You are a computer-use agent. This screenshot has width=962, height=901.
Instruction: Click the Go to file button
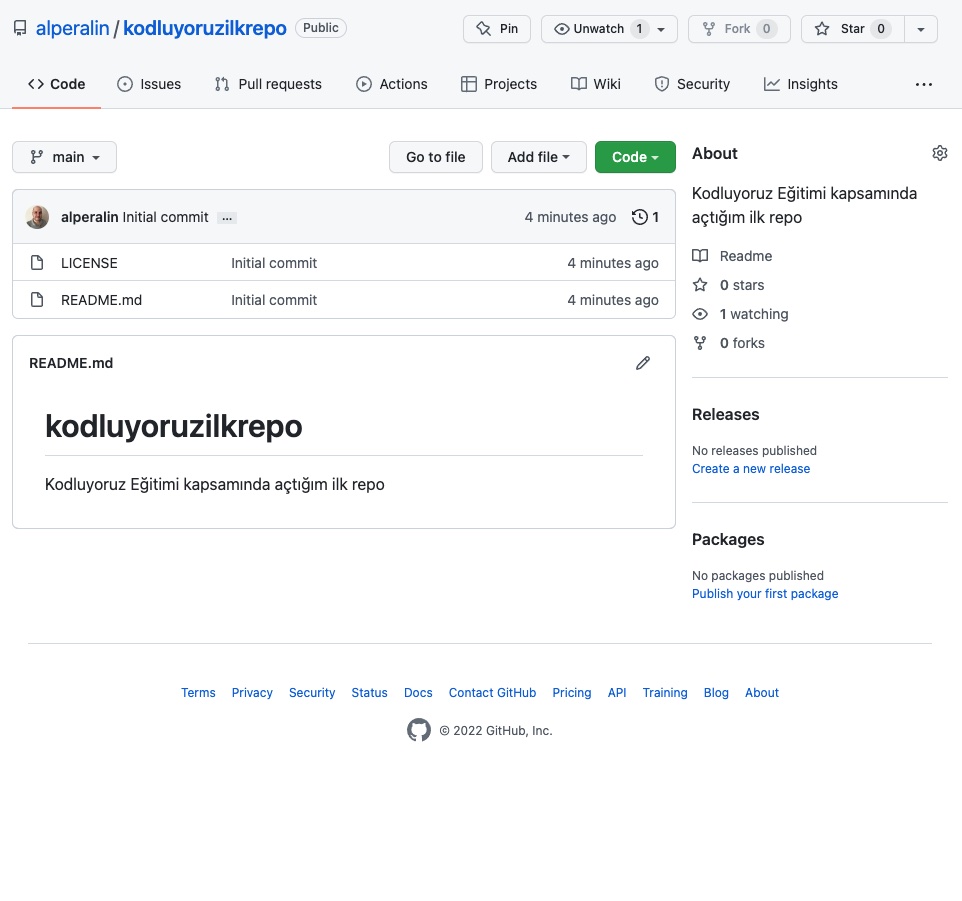[x=436, y=157]
